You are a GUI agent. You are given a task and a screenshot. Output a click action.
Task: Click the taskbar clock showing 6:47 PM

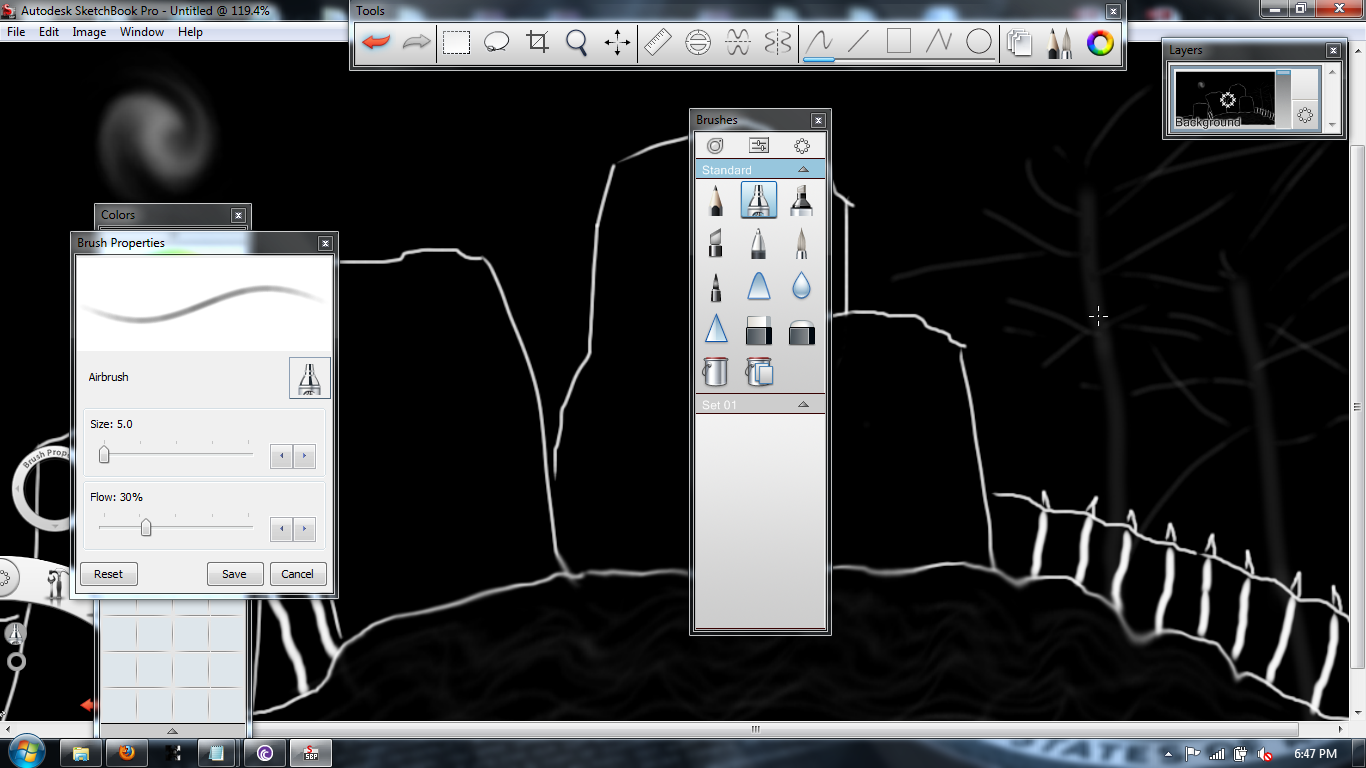[1315, 754]
